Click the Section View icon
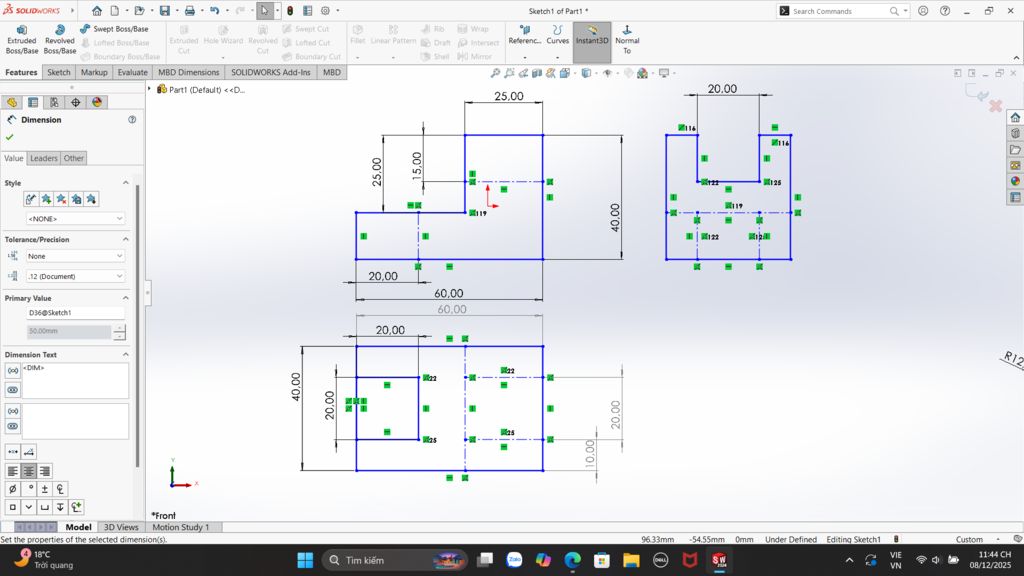This screenshot has height=576, width=1024. pyautogui.click(x=537, y=73)
